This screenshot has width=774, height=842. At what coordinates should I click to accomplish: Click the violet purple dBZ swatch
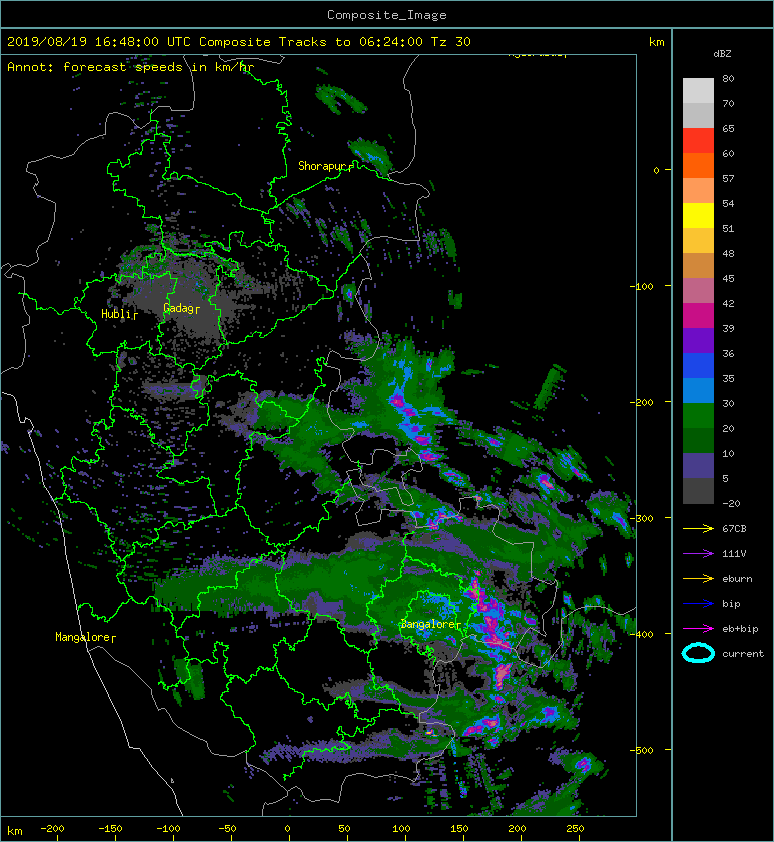[698, 341]
